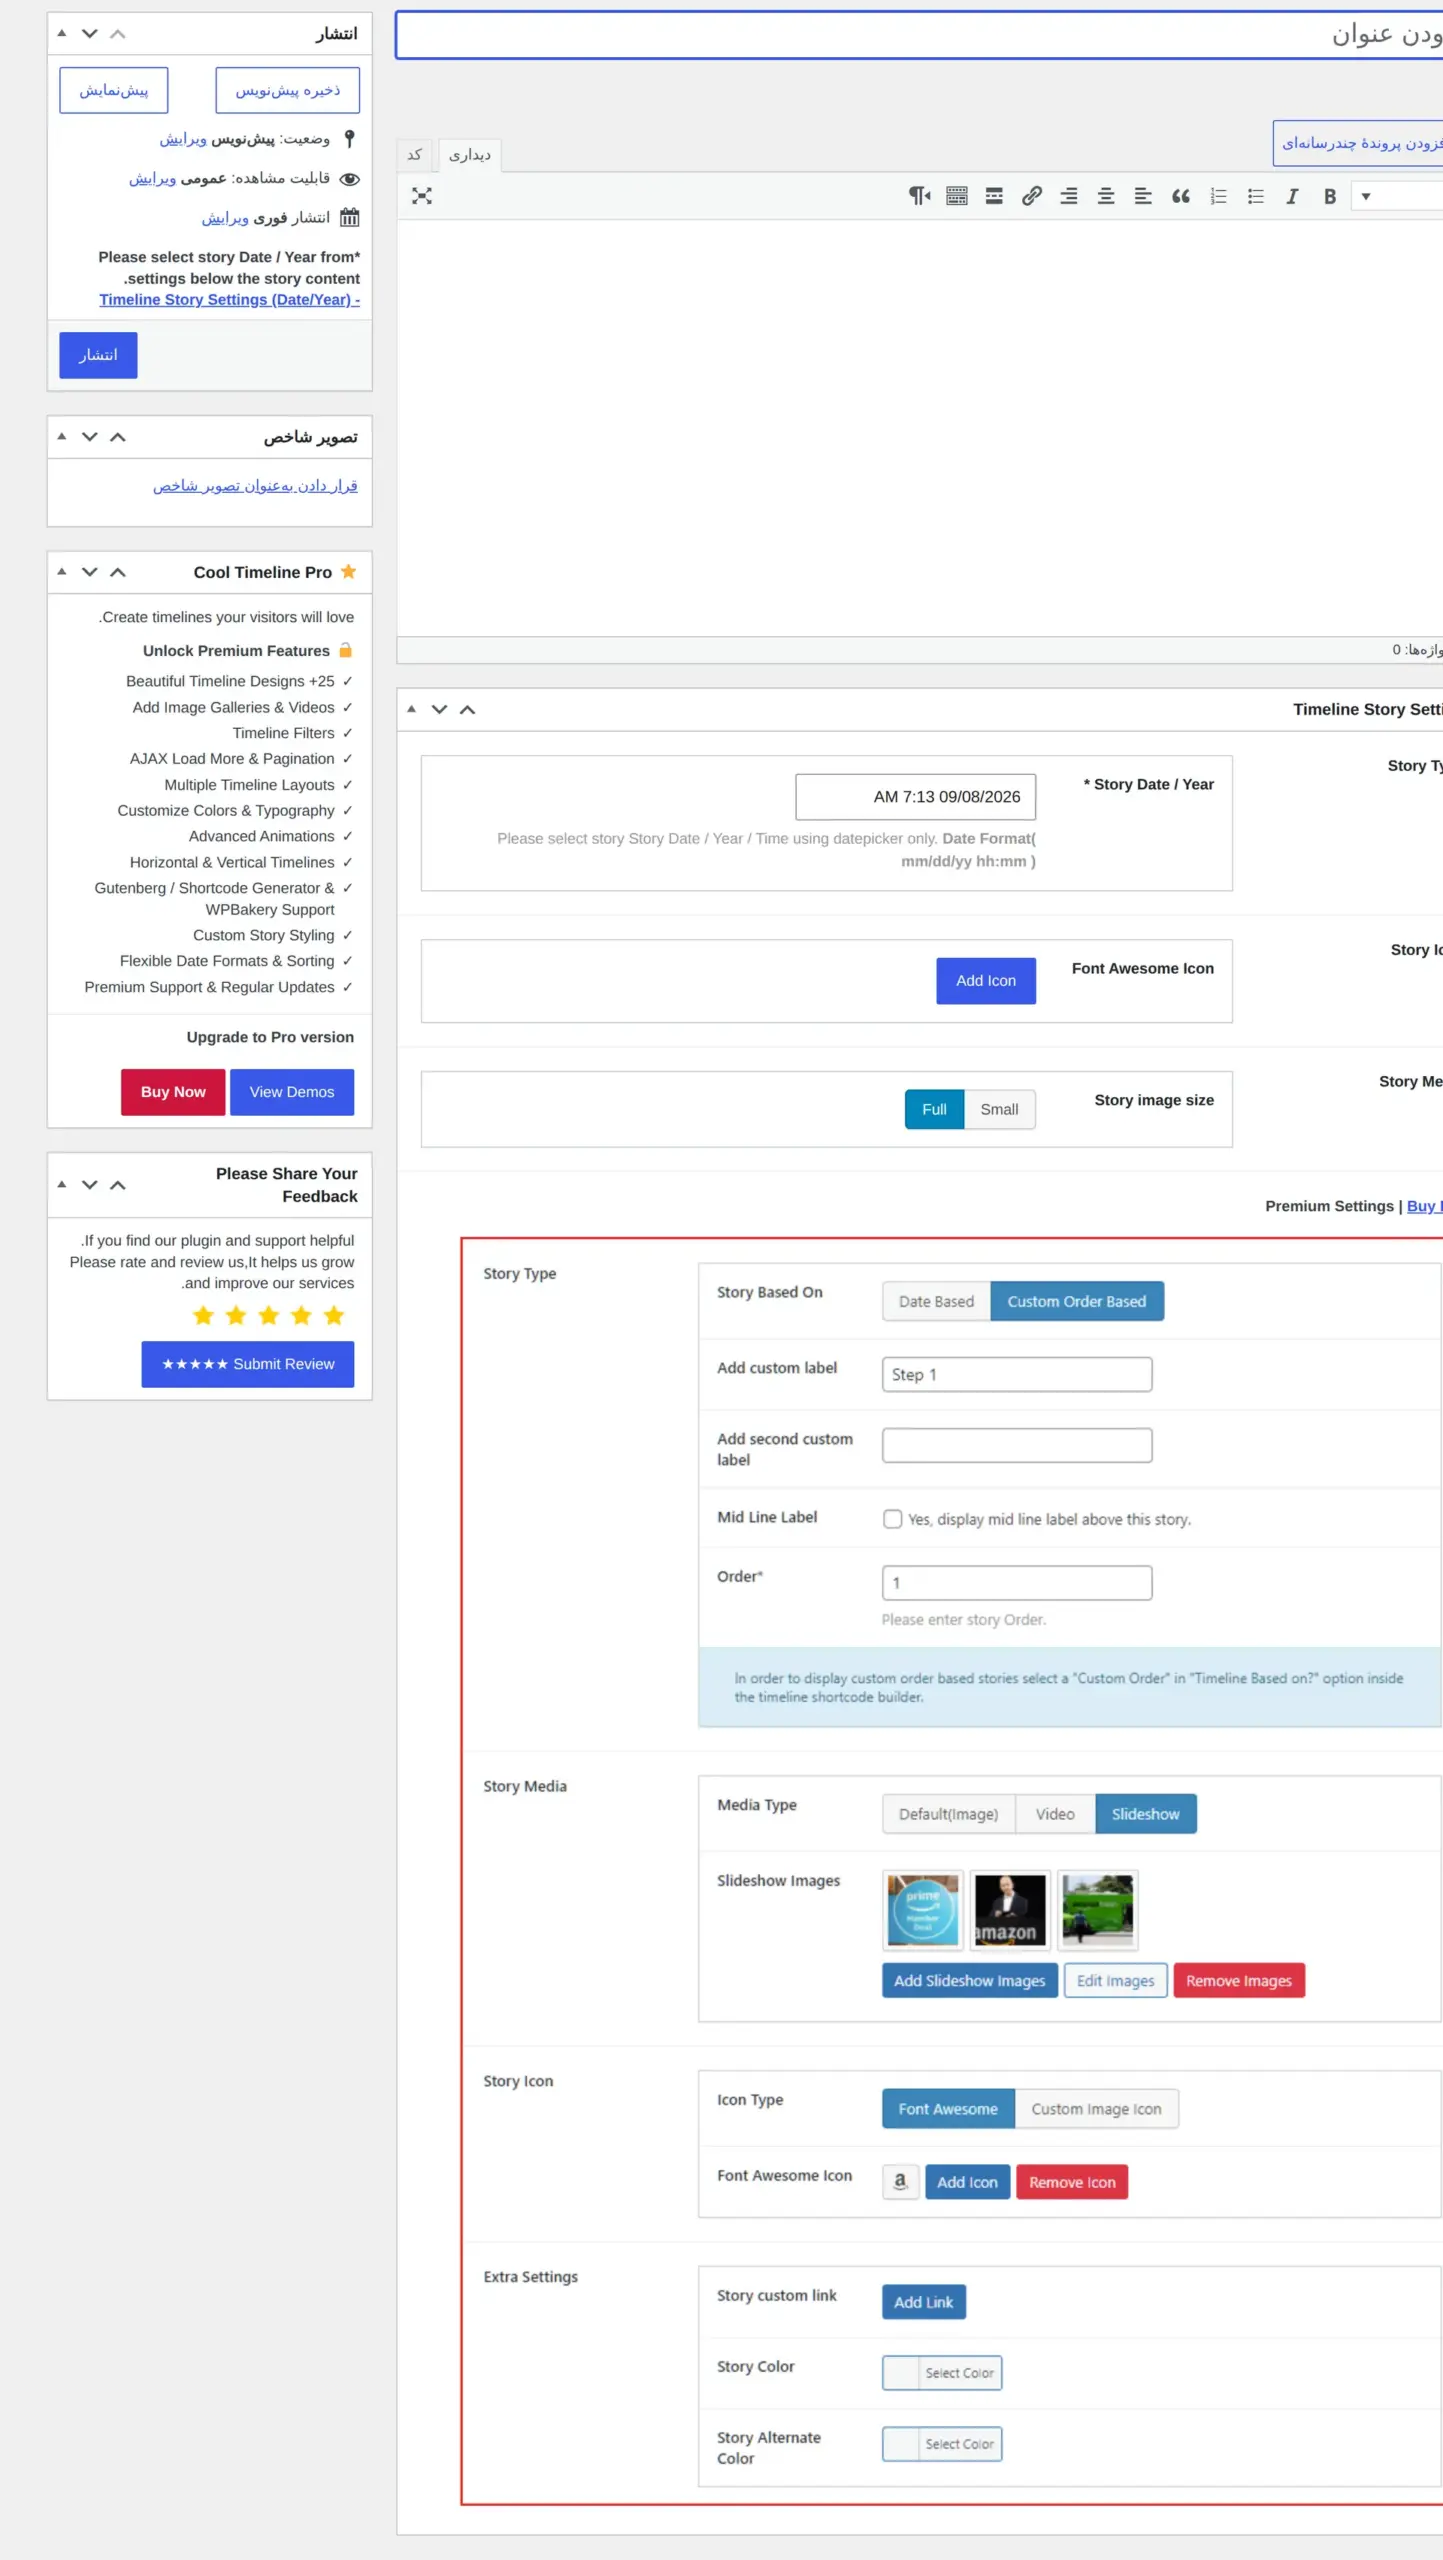Viewport: 1443px width, 2560px height.
Task: Click the lock icon by Unlock Premium Features
Action: click(345, 650)
